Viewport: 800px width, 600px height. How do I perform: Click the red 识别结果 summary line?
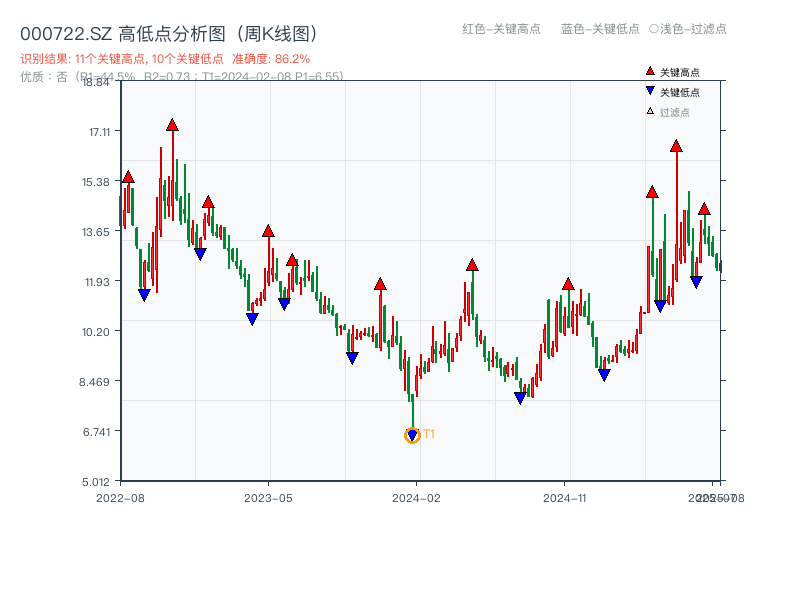click(x=165, y=59)
